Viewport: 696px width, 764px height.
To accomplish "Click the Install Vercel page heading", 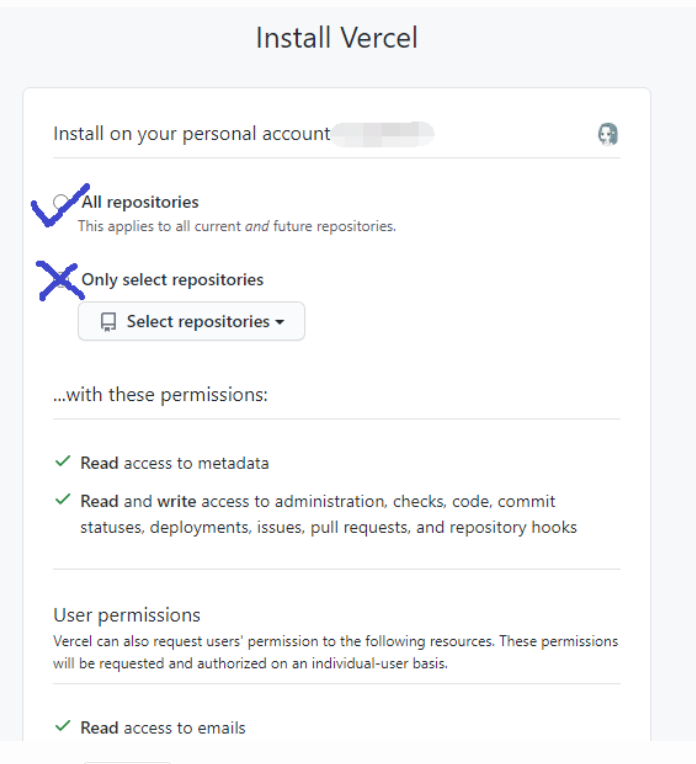I will click(x=336, y=38).
